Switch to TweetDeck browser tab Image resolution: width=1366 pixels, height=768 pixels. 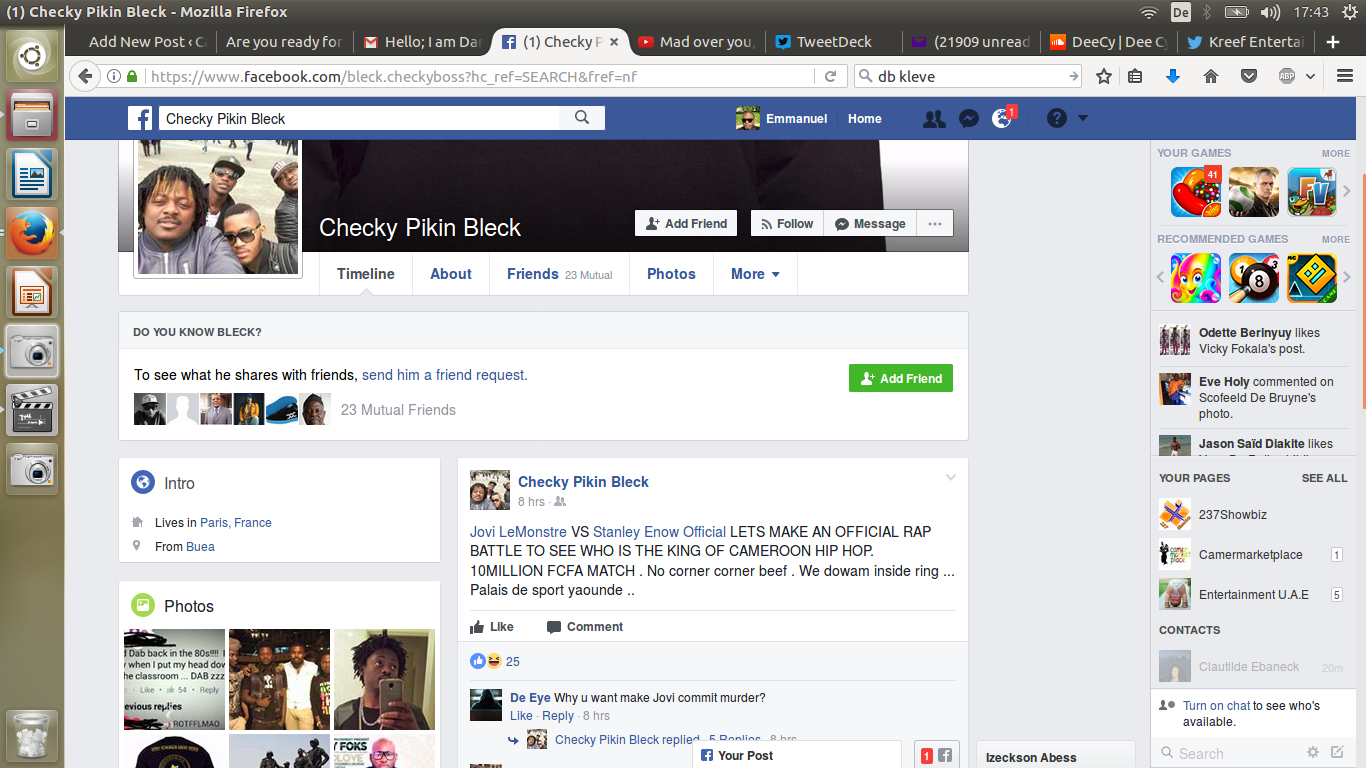[x=833, y=42]
